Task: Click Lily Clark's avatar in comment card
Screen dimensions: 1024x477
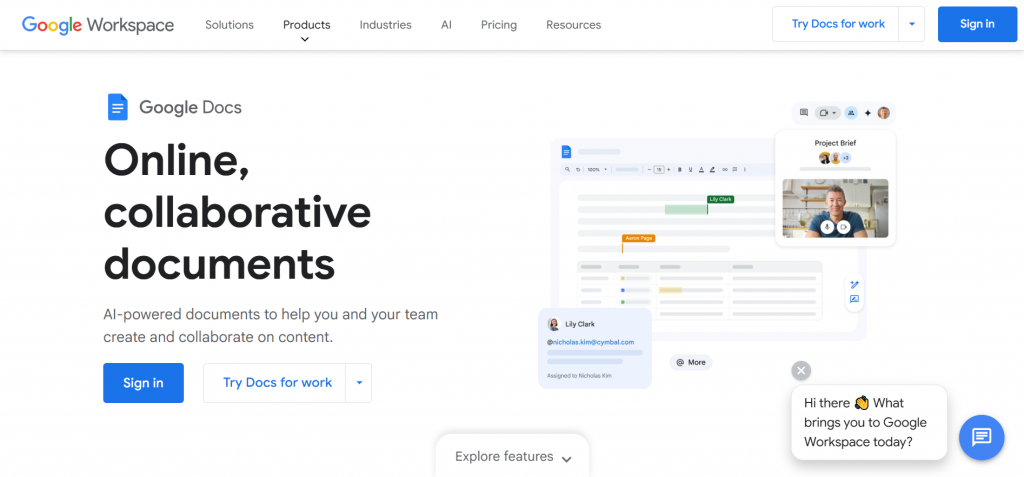Action: (554, 324)
